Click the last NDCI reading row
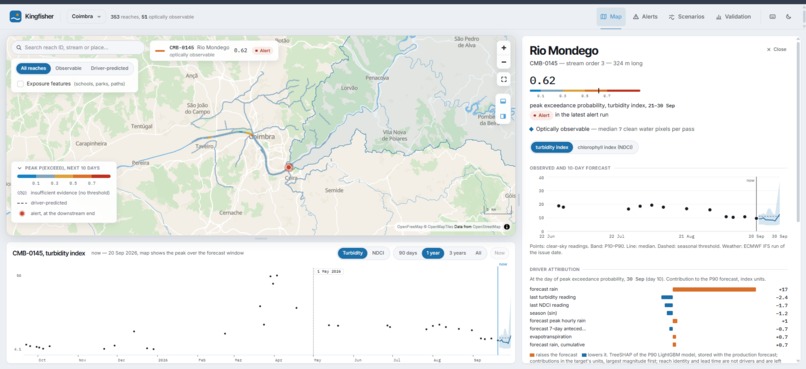Image resolution: width=806 pixels, height=369 pixels. click(659, 305)
